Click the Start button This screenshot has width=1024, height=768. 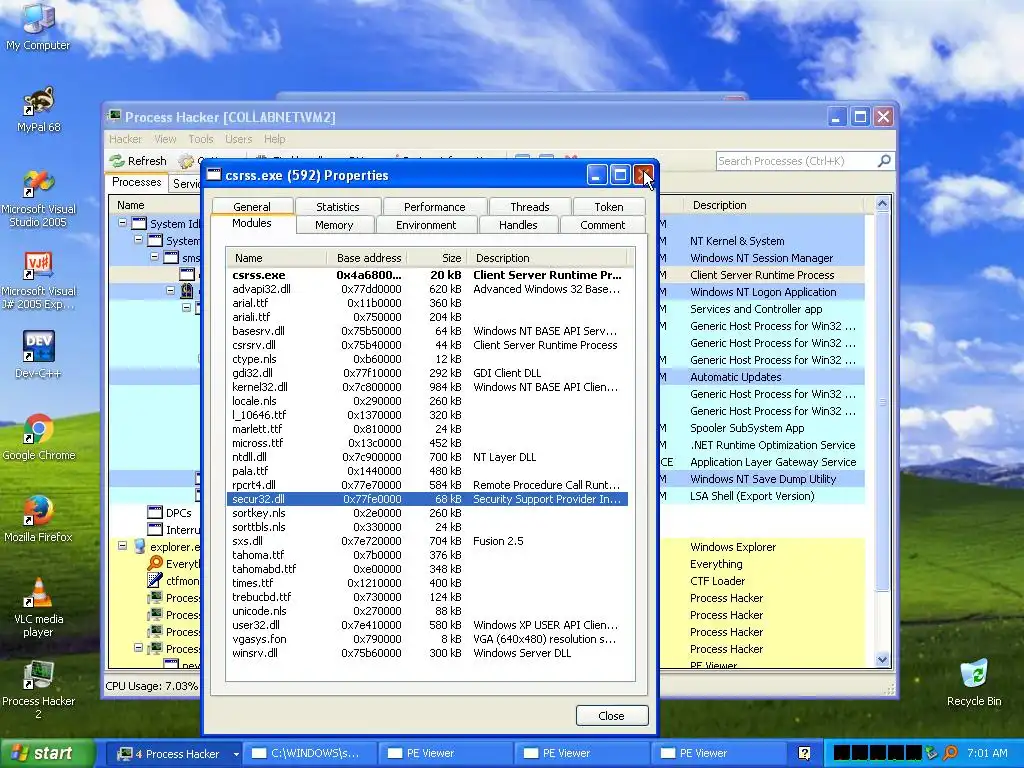46,753
